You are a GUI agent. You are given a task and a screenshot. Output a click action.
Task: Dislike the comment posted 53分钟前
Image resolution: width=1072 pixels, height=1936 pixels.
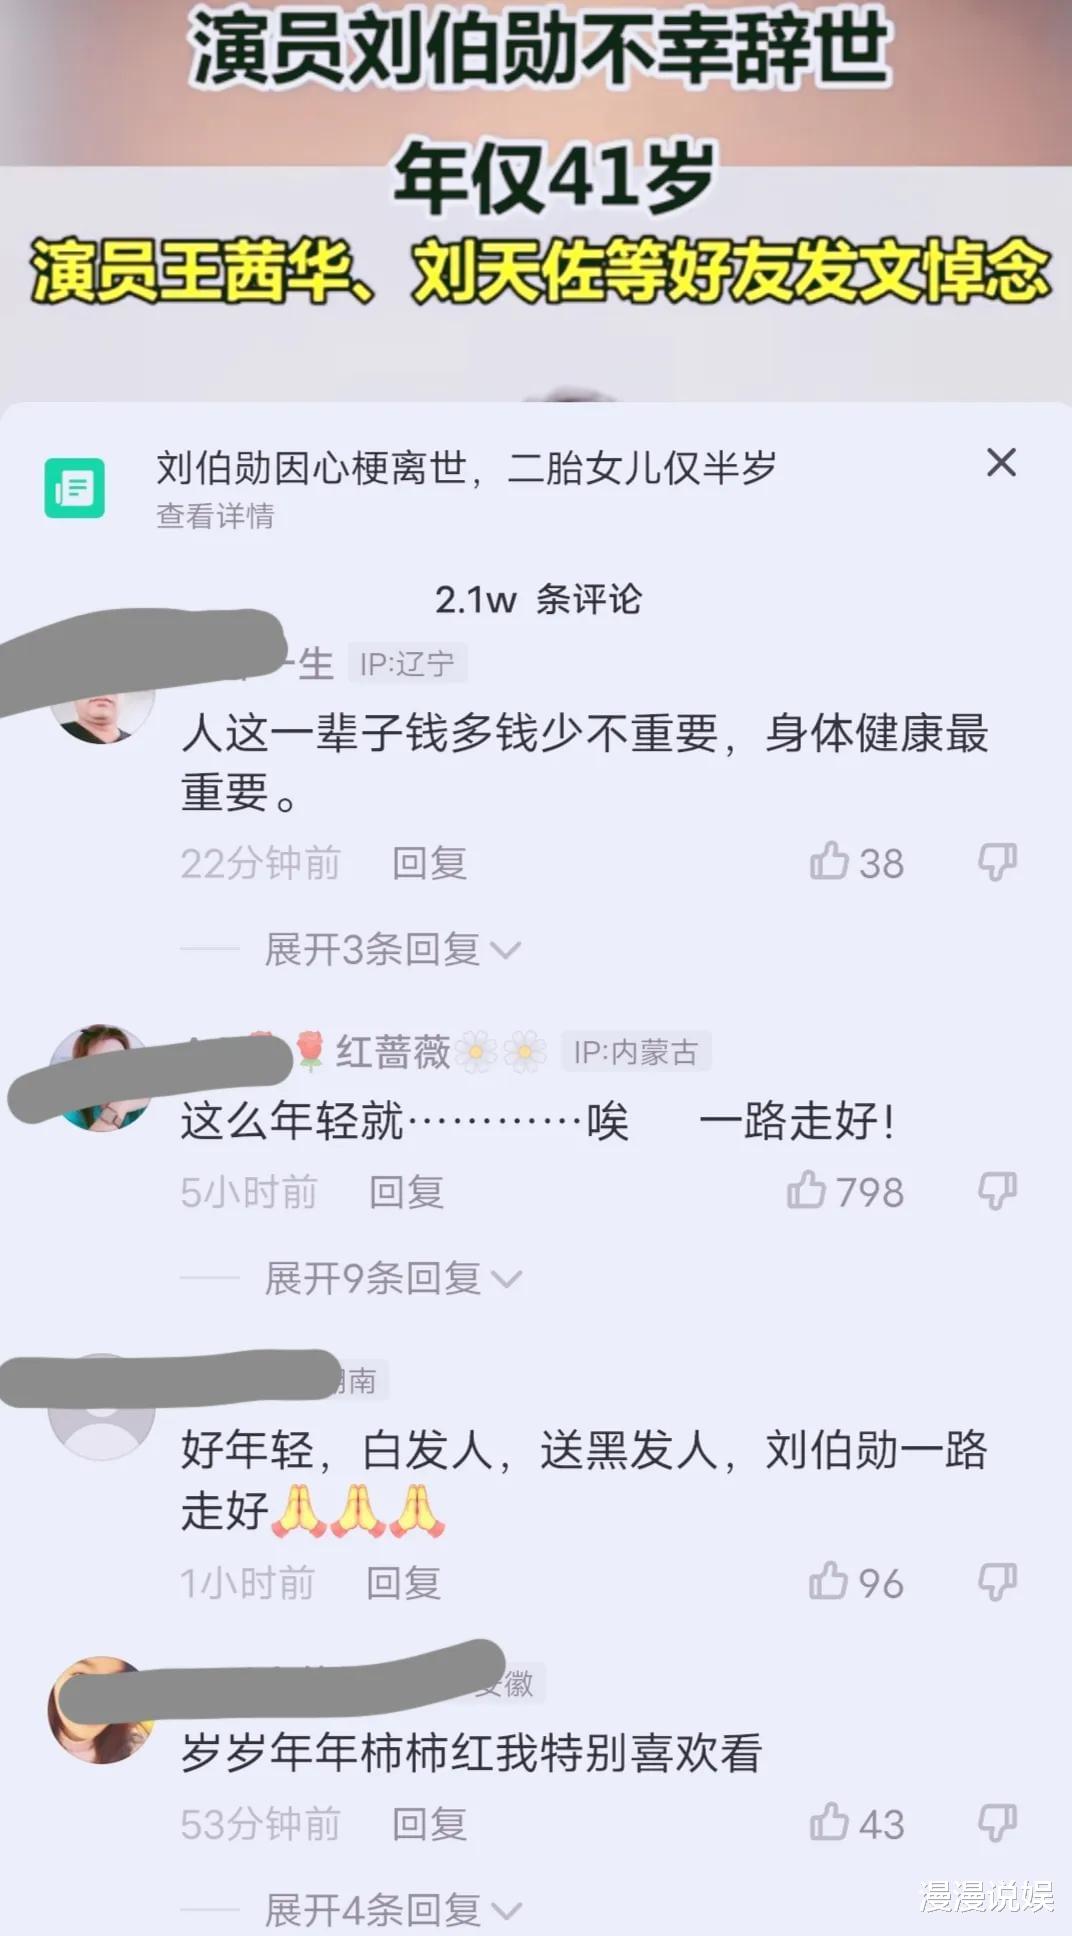pos(997,1823)
